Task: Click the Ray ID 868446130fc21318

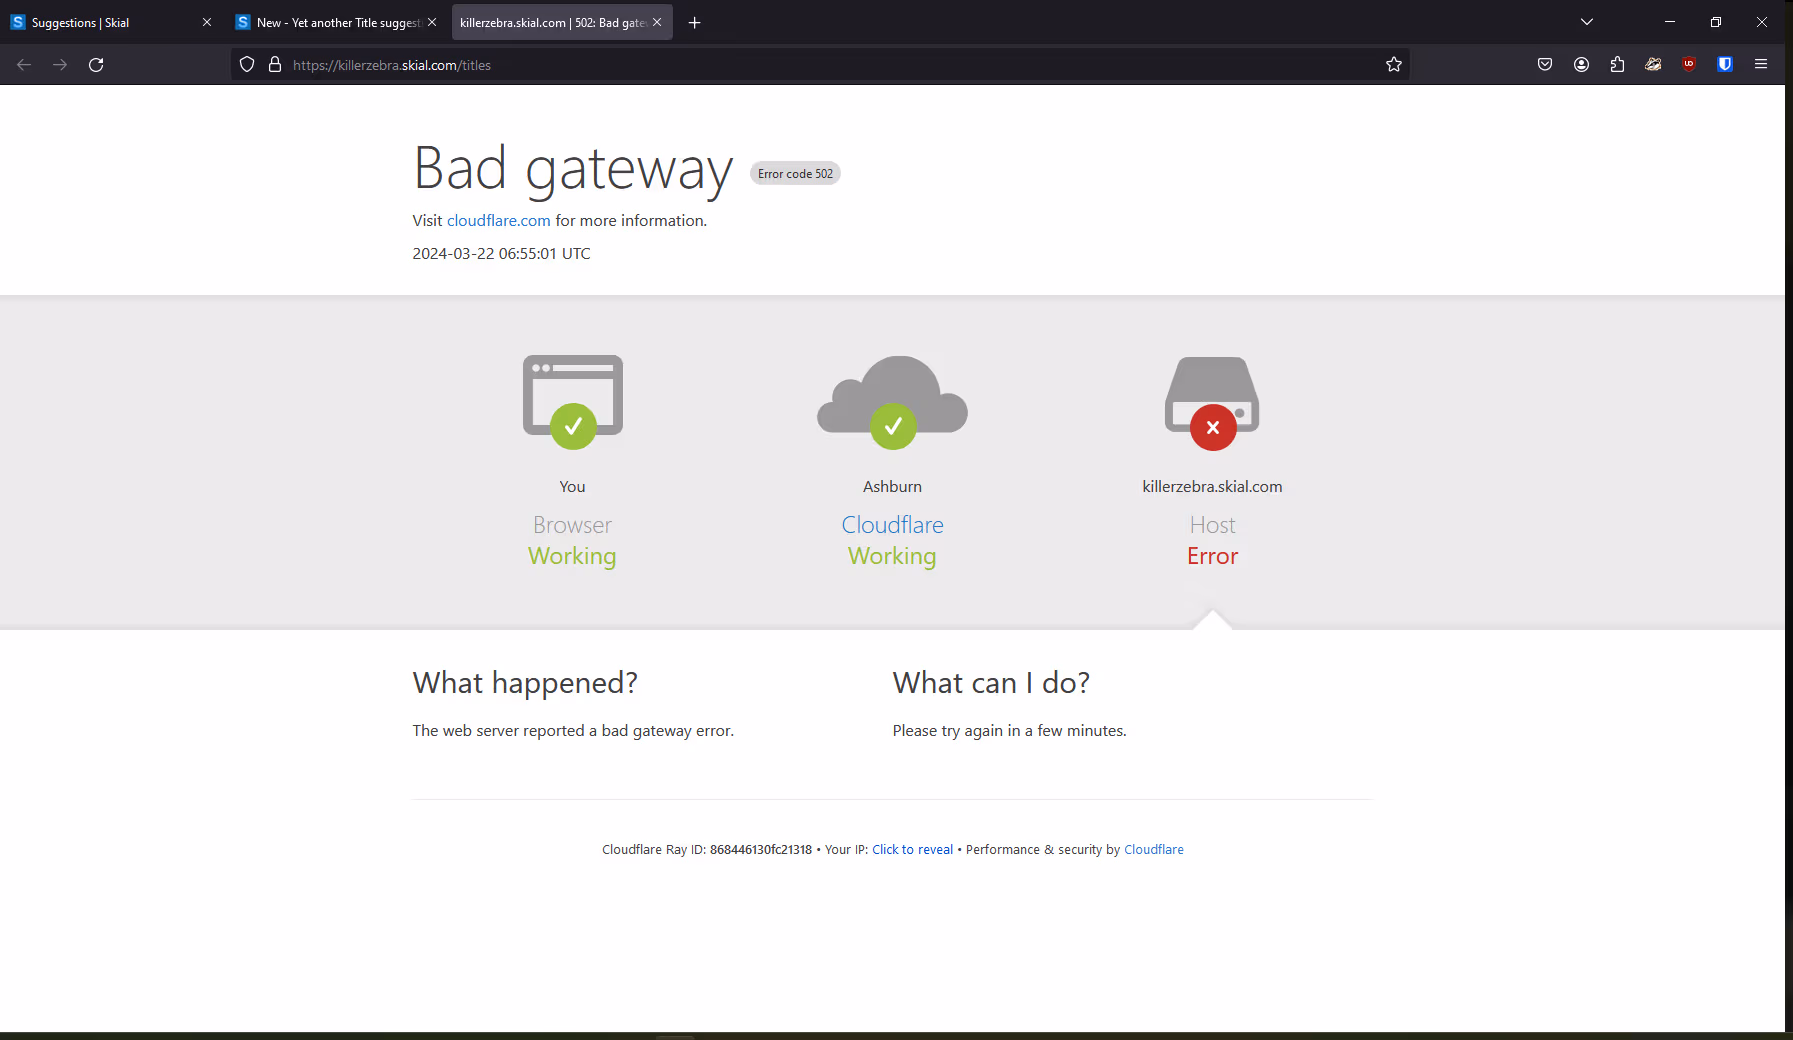Action: (760, 850)
